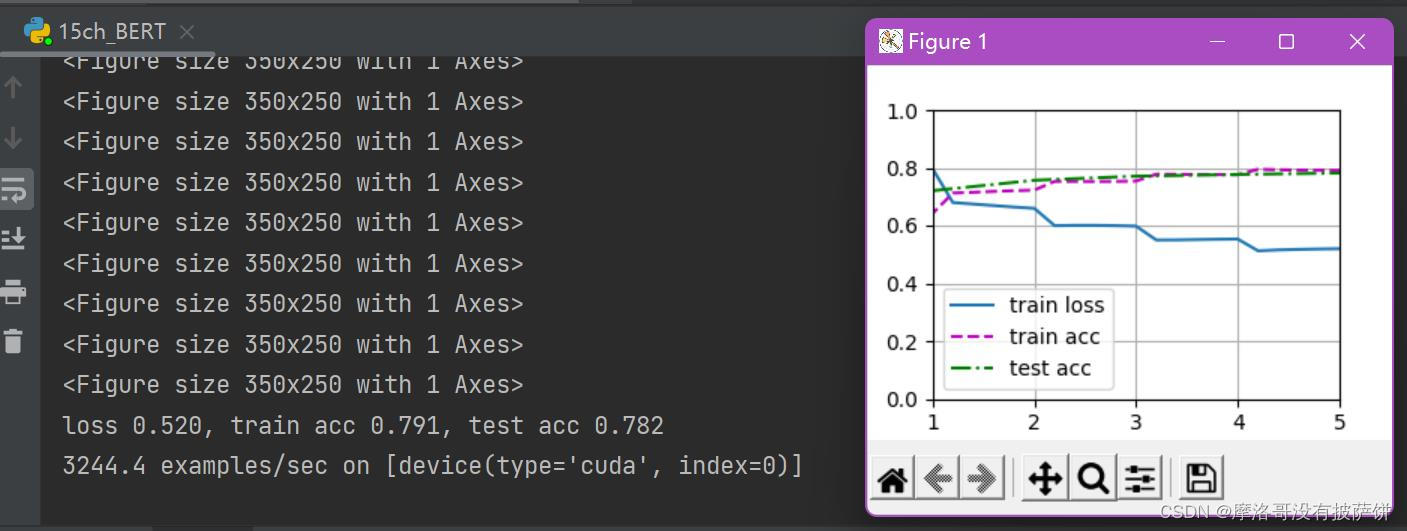Select the 15ch_BERT run tab
Screen dimensions: 1407x531
coord(110,32)
